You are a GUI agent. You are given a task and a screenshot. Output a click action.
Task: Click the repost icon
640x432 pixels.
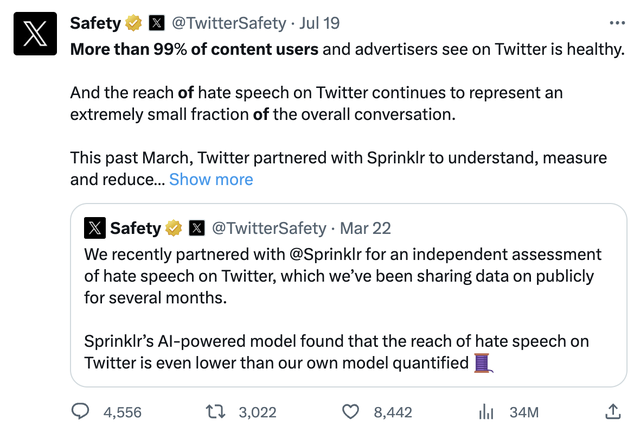[214, 411]
